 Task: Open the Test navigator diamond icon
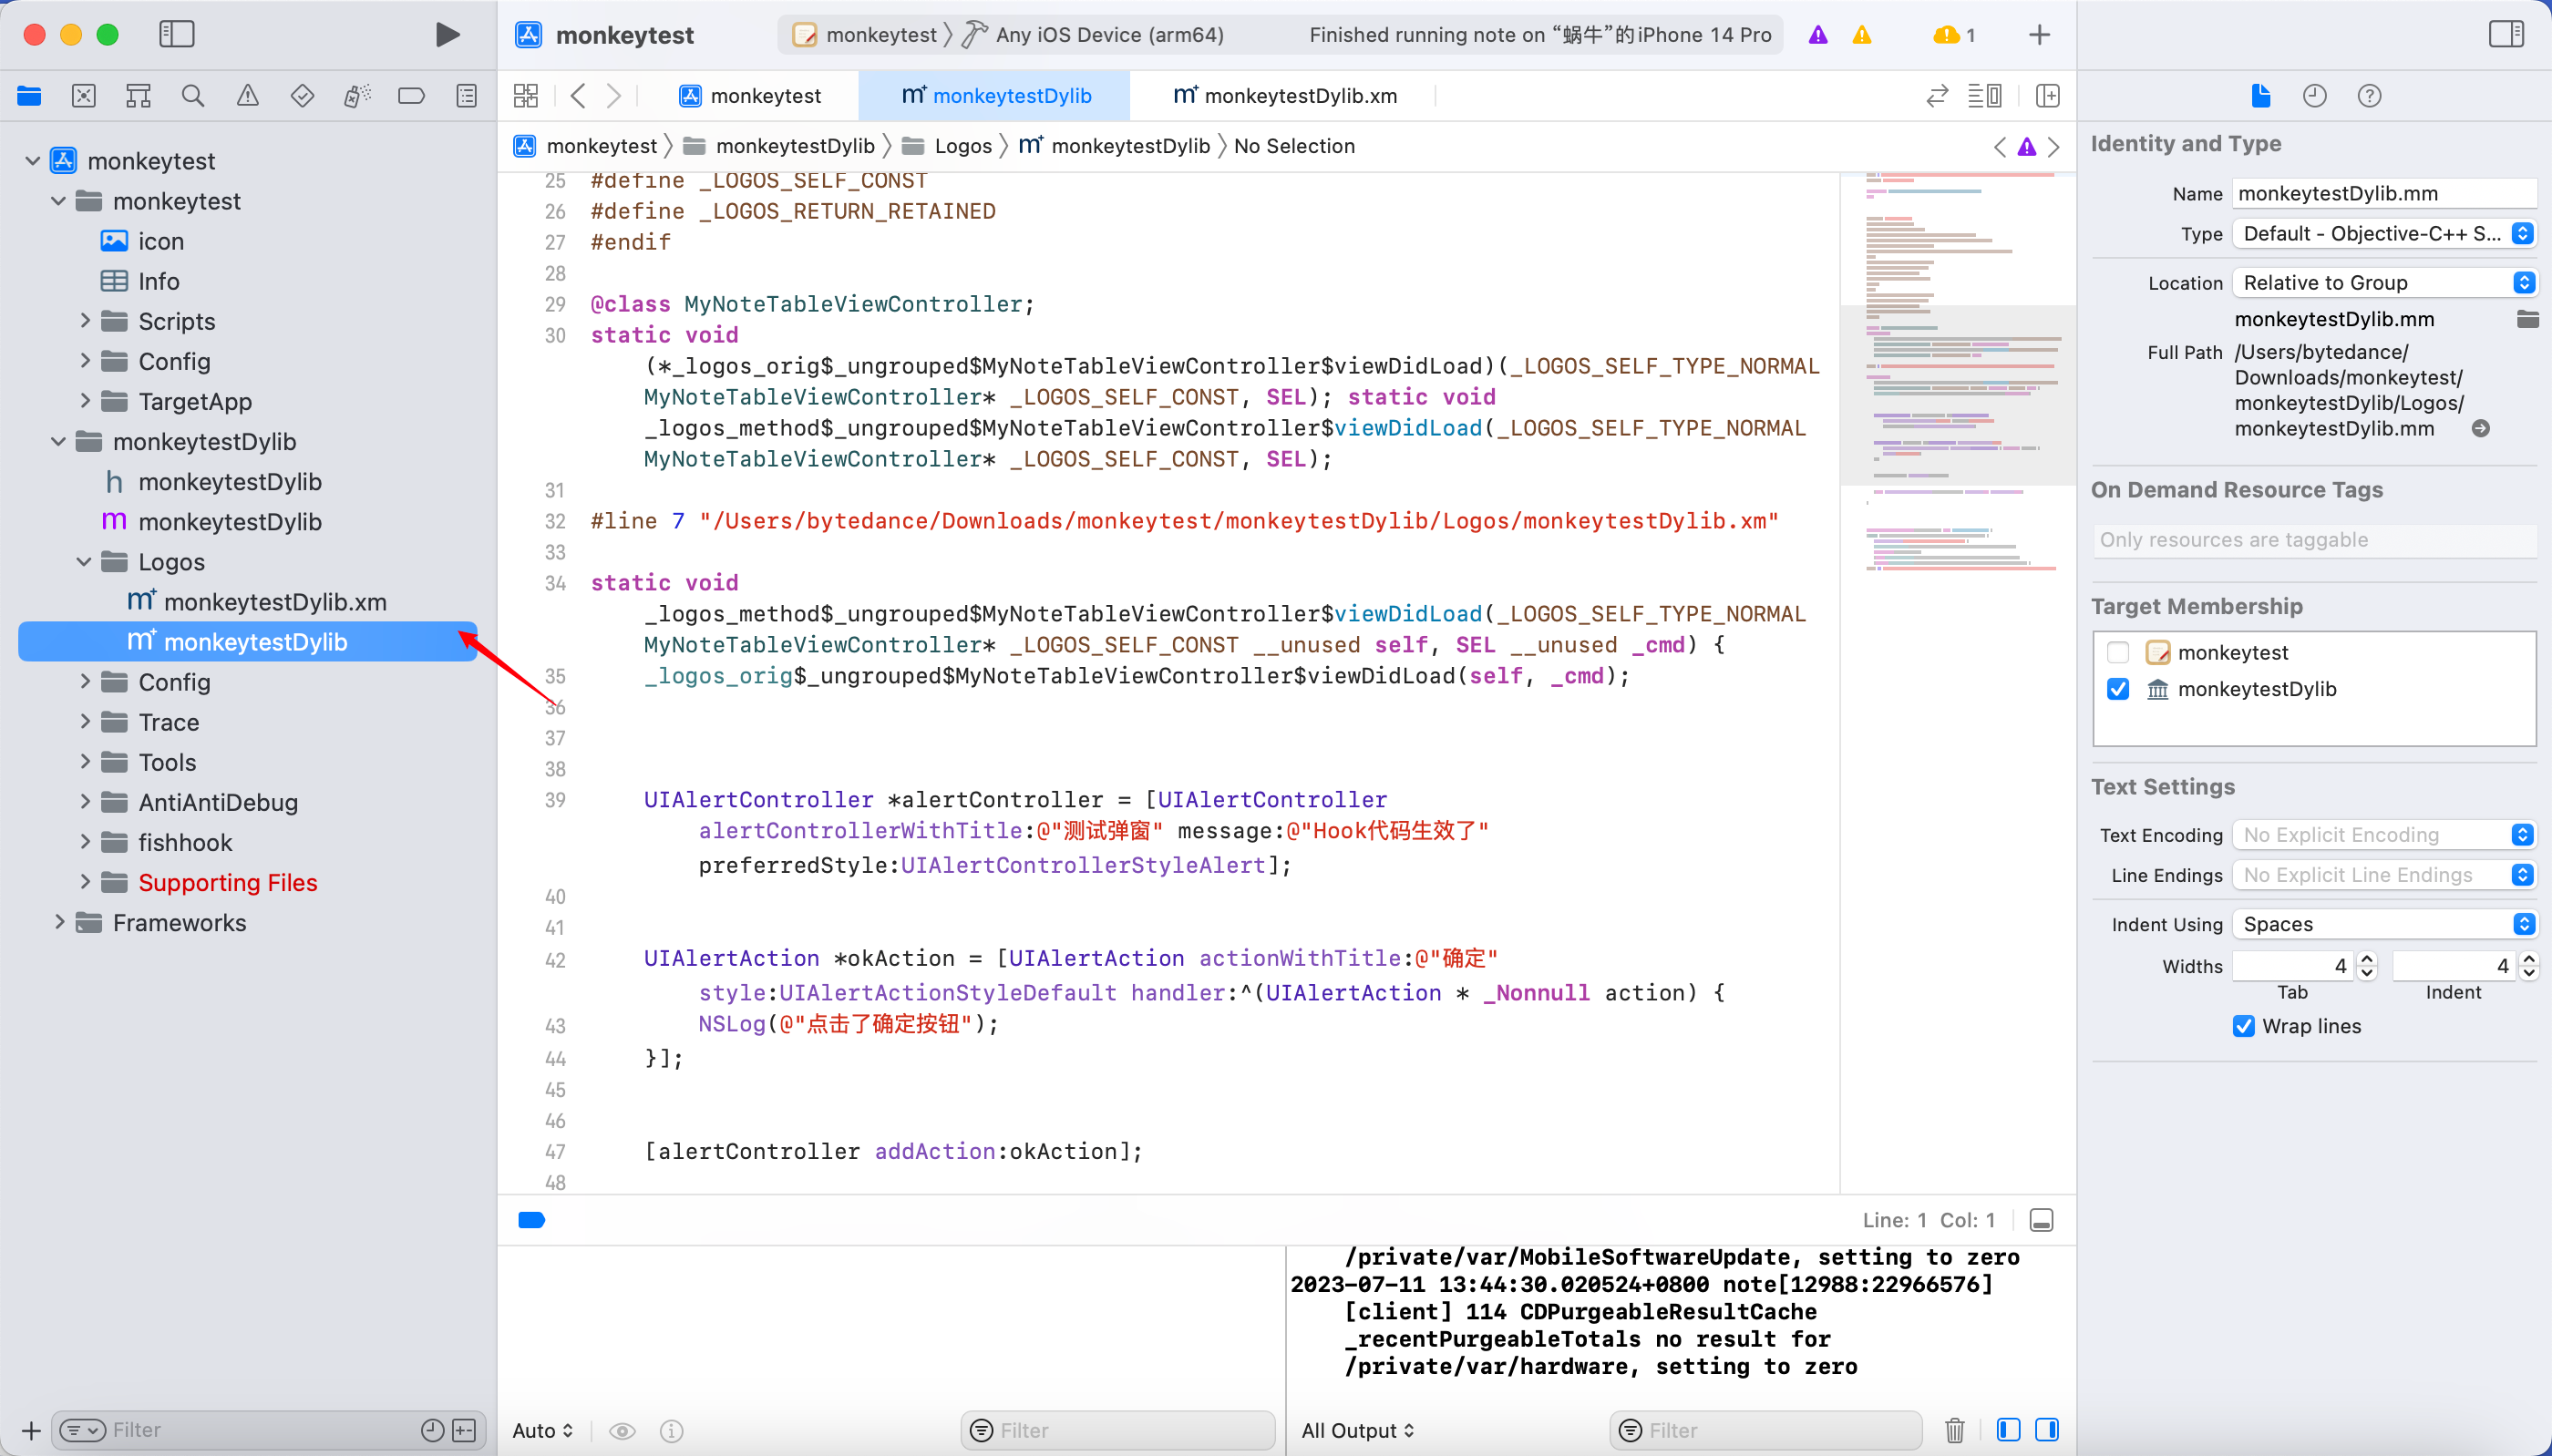[x=301, y=95]
